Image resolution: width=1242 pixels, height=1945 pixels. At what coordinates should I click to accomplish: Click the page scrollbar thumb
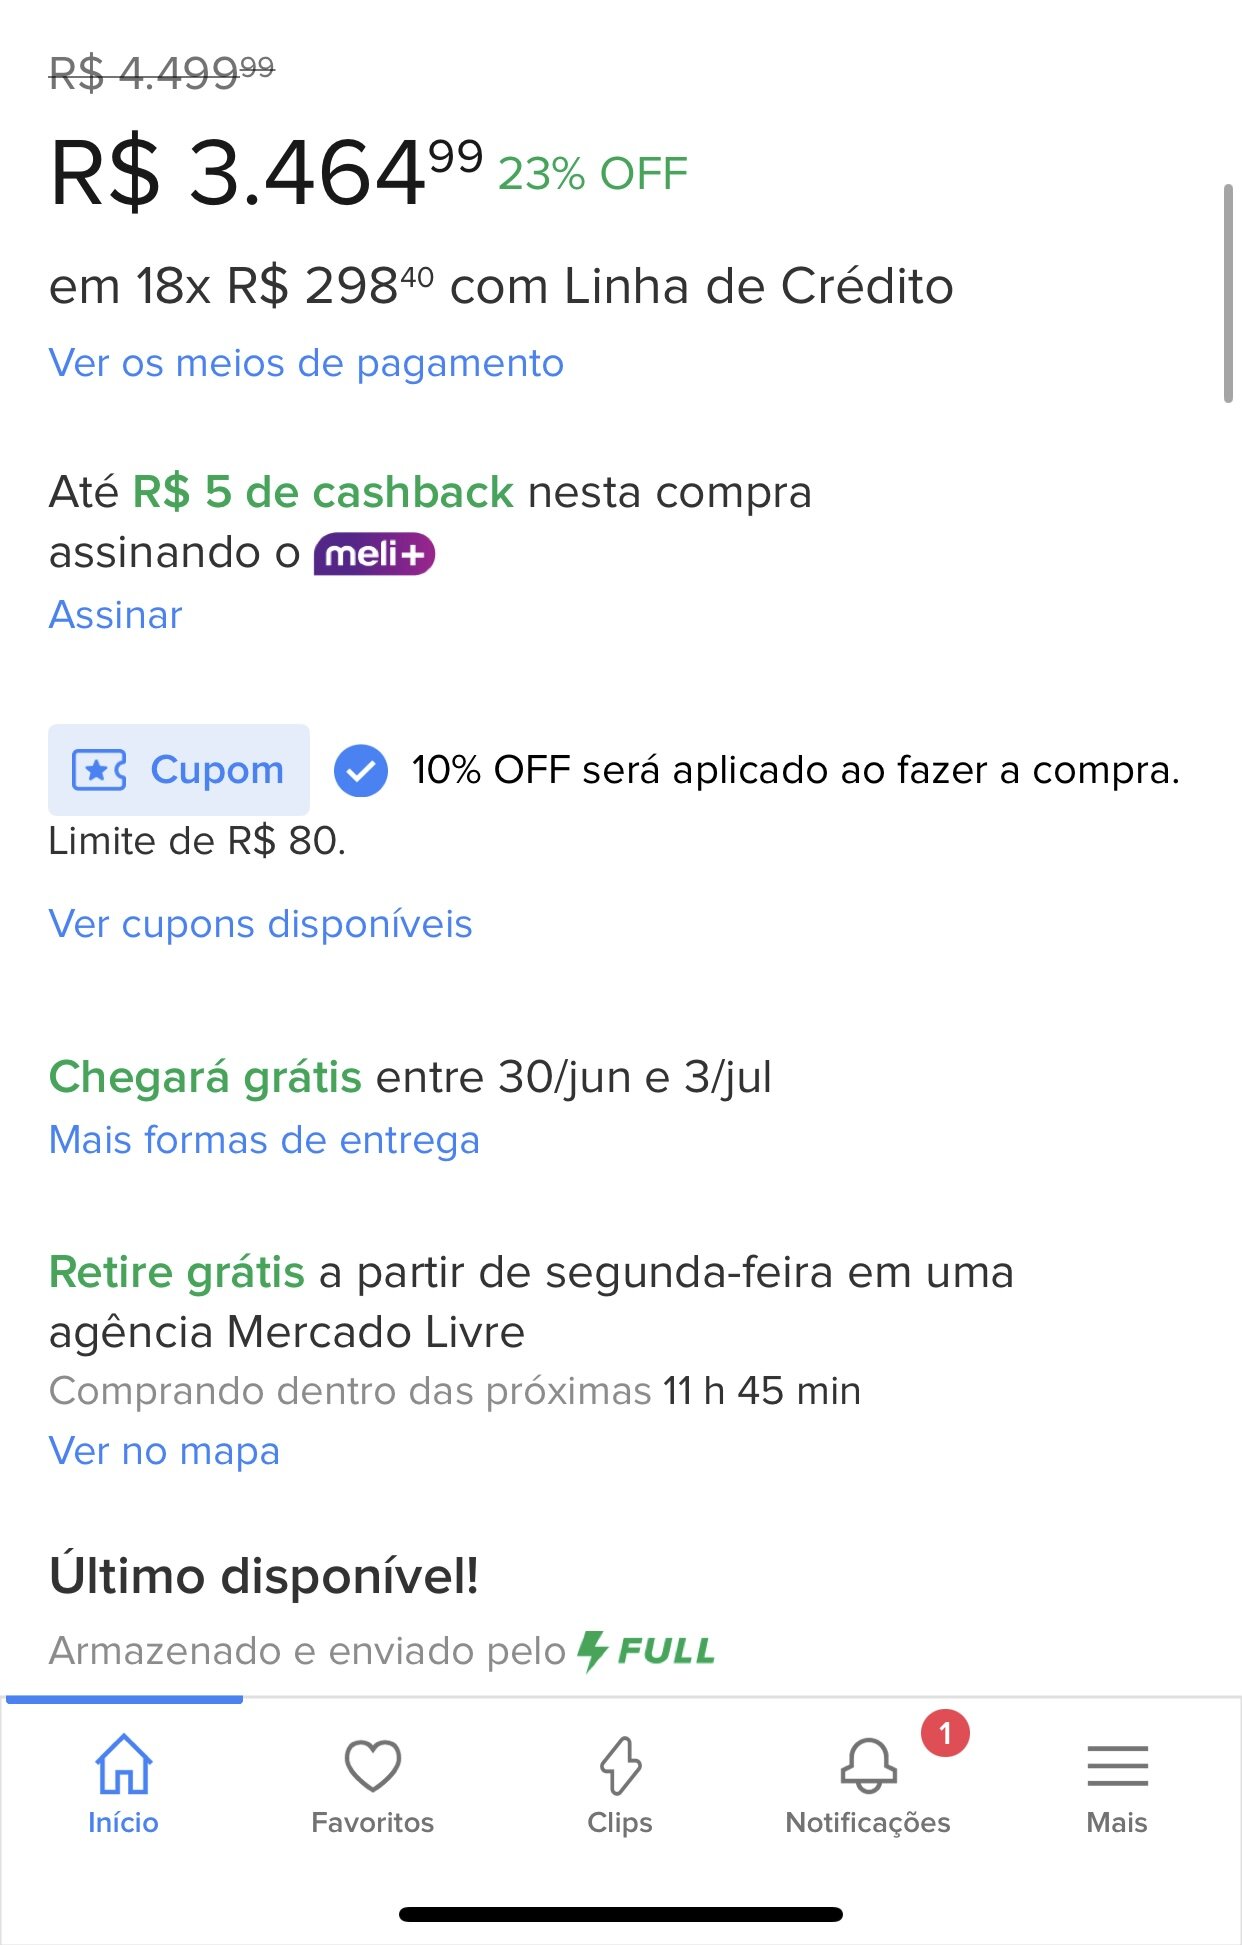point(1228,293)
